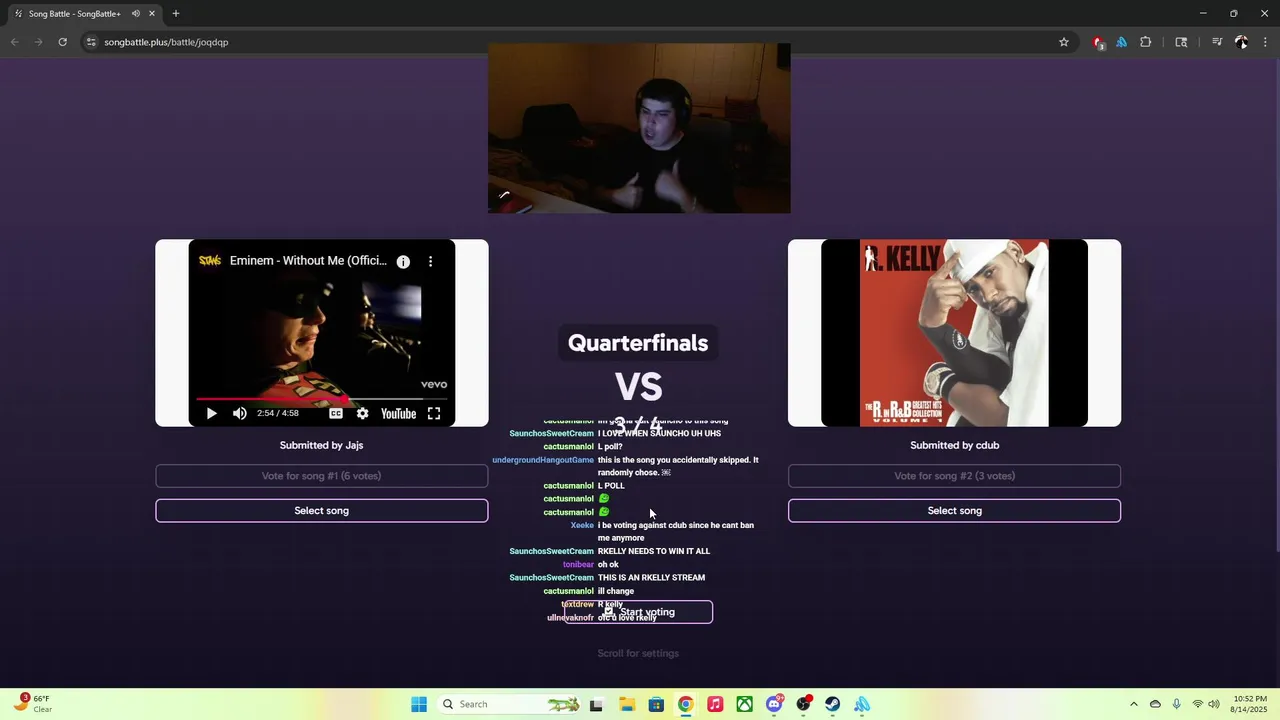Open Chrome from the taskbar
This screenshot has width=1280, height=720.
[x=685, y=704]
